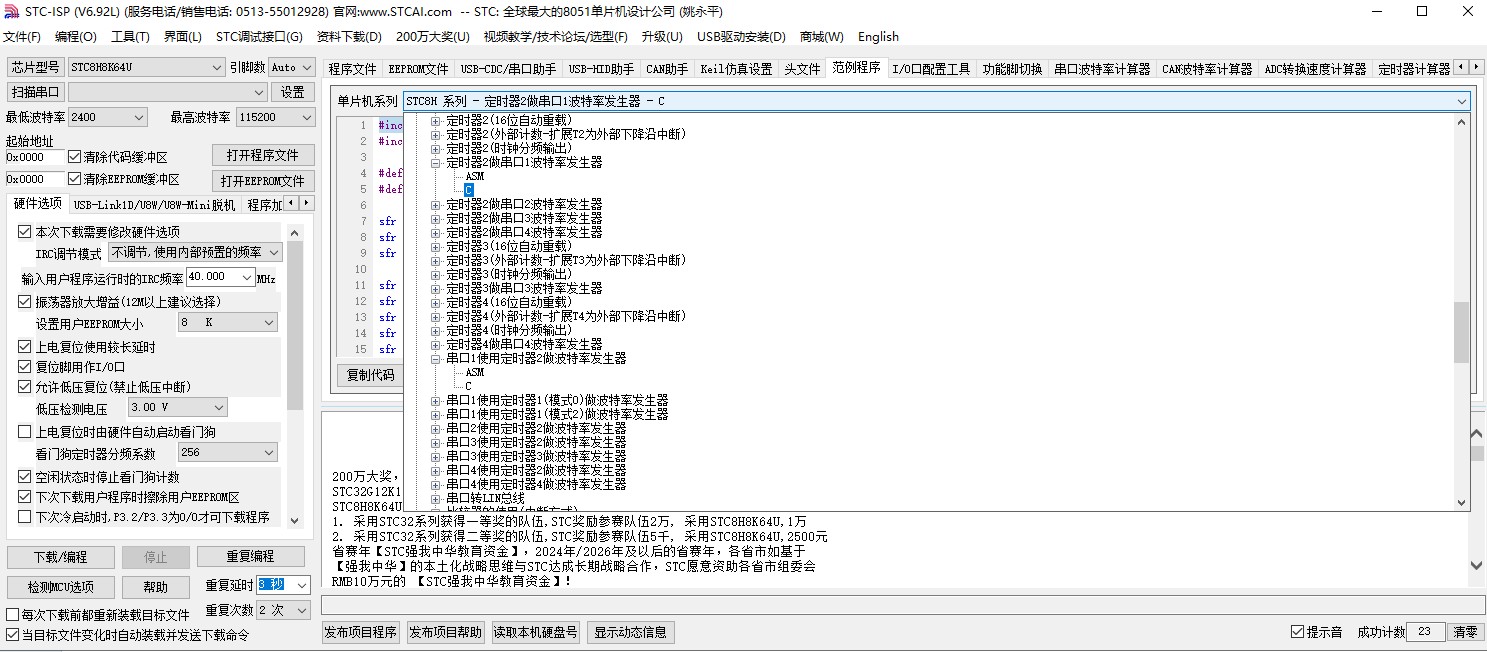1487x652 pixels.
Task: Toggle 空闲状态时停止看门狗计数 checkbox
Action: point(25,477)
